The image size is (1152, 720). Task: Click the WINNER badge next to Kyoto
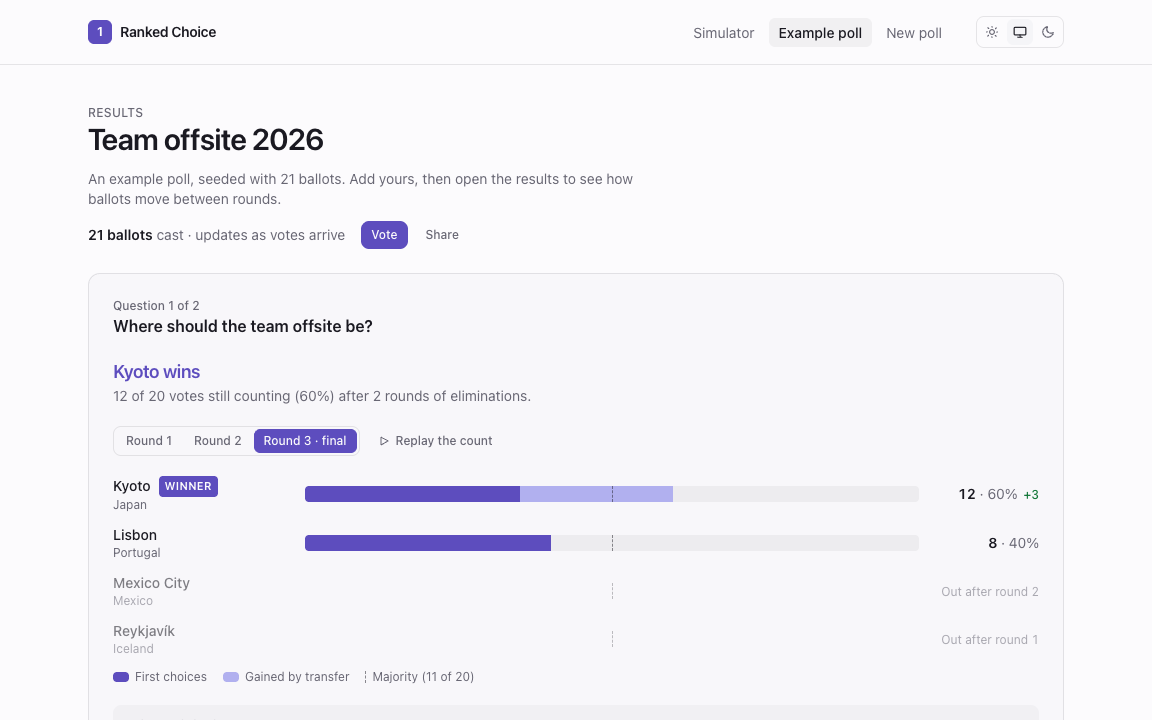click(x=188, y=486)
